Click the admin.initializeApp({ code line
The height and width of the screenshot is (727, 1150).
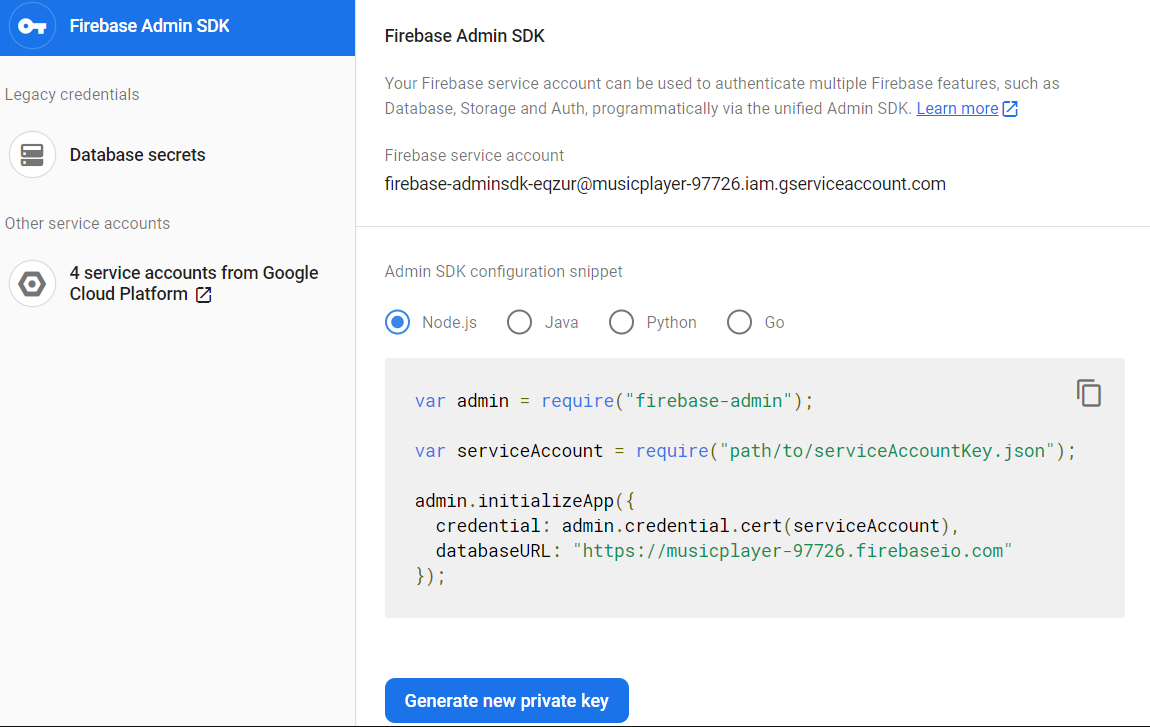click(x=524, y=501)
